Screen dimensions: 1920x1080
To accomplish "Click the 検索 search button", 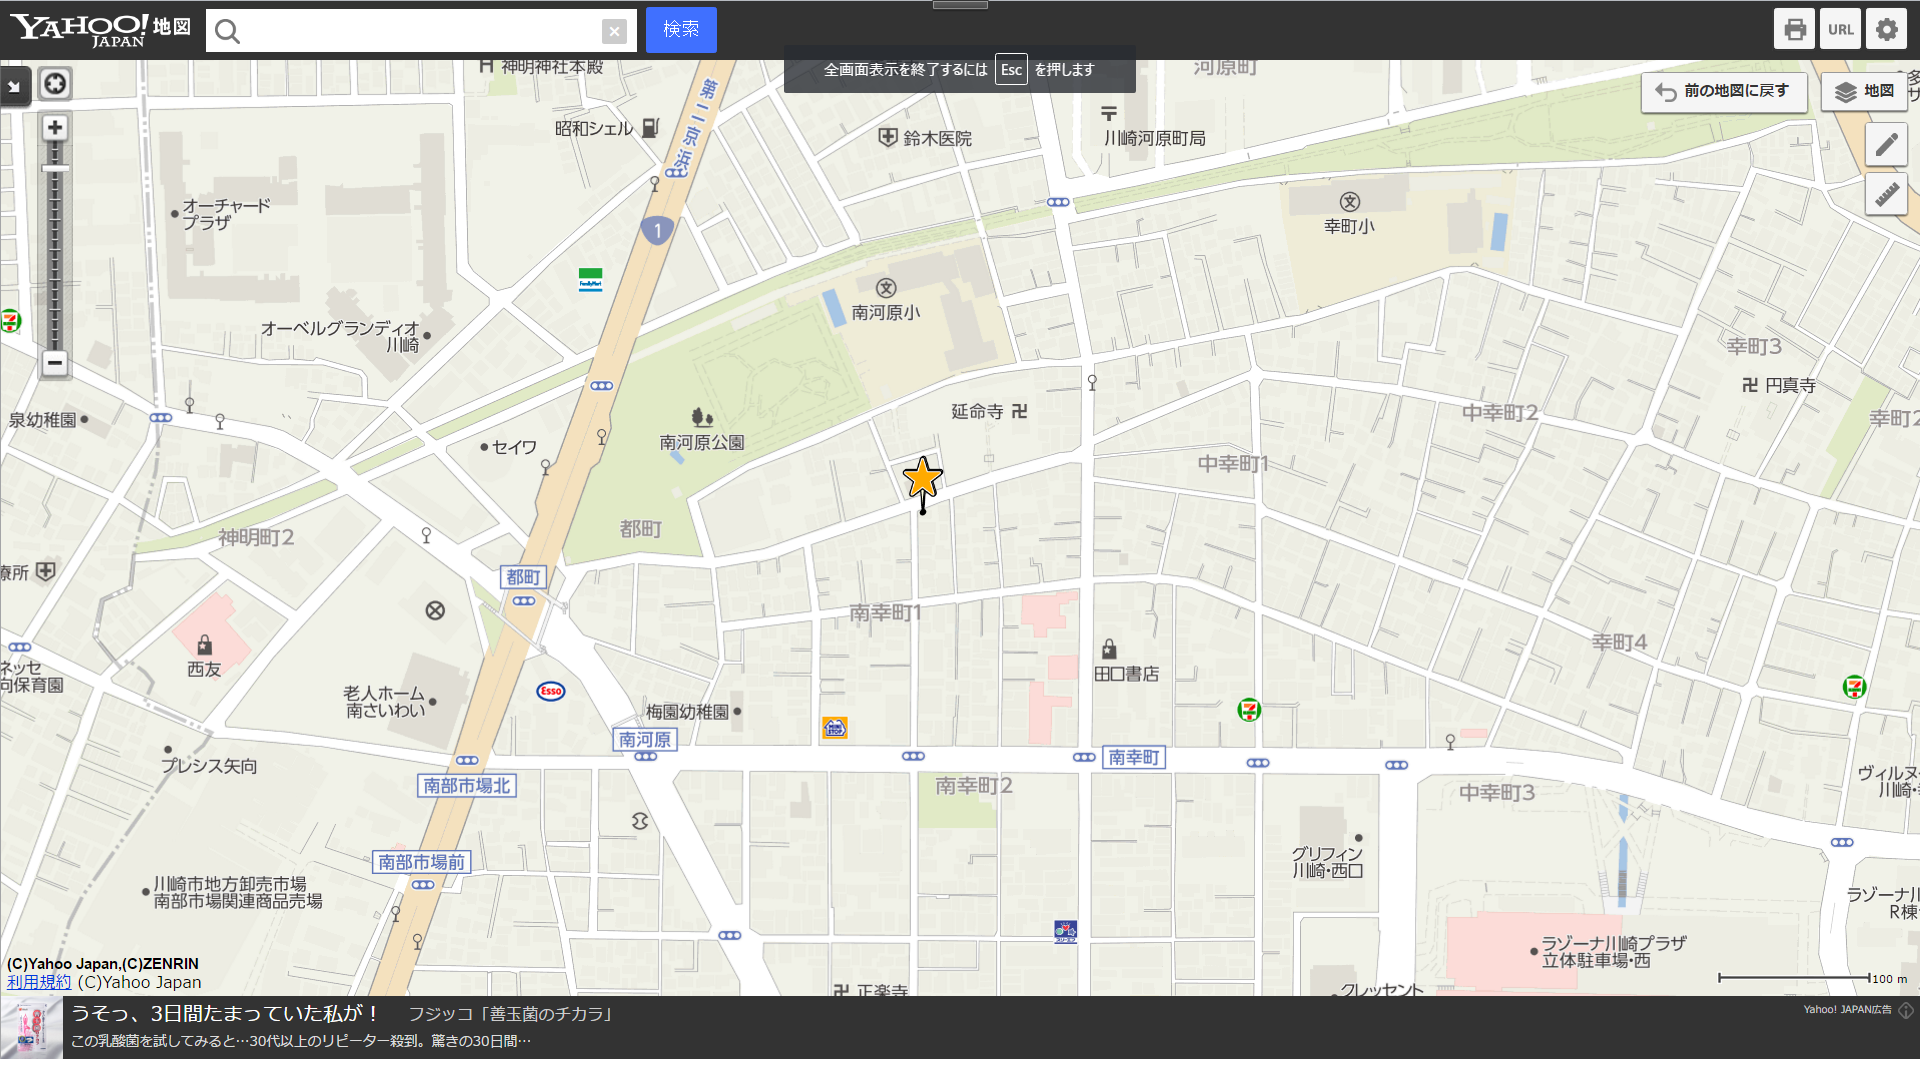I will 681,29.
